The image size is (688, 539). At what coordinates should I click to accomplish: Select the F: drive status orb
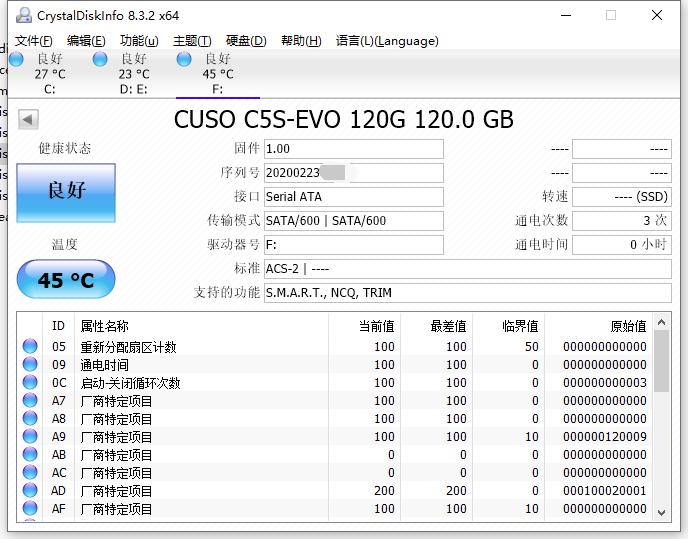tap(184, 59)
